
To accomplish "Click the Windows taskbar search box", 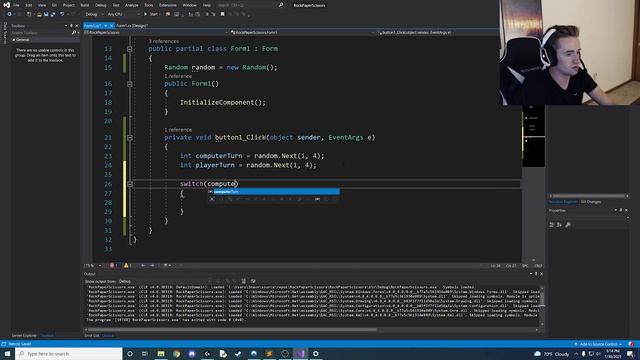I will tap(69, 353).
